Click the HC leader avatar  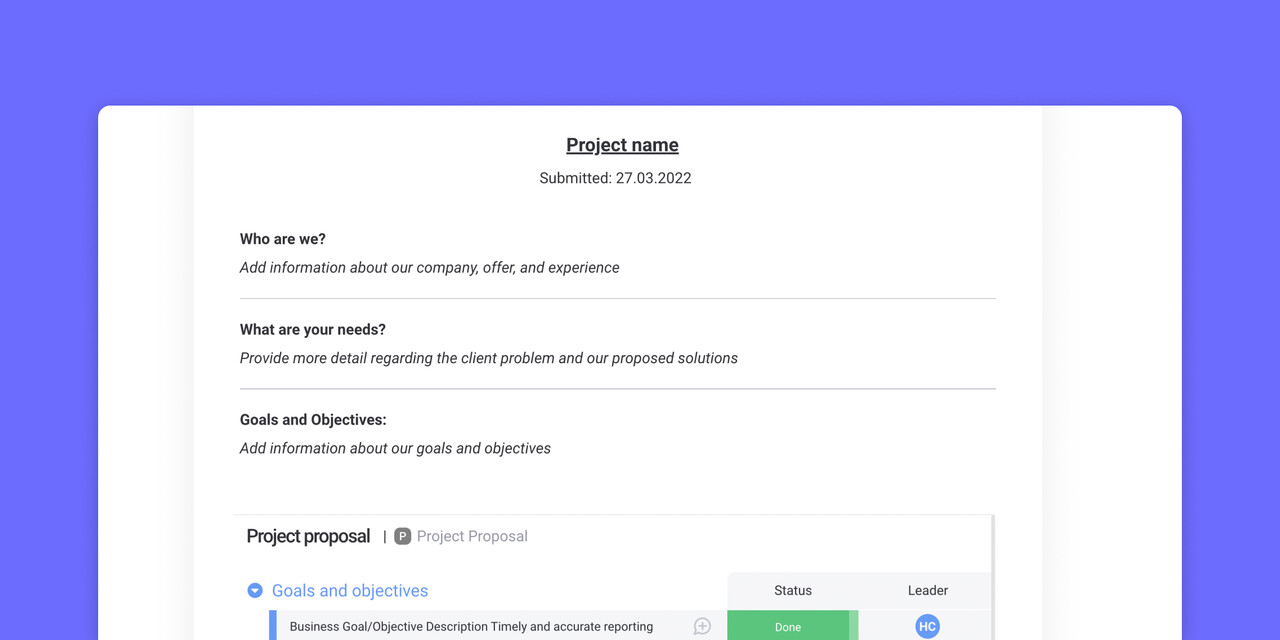[927, 626]
